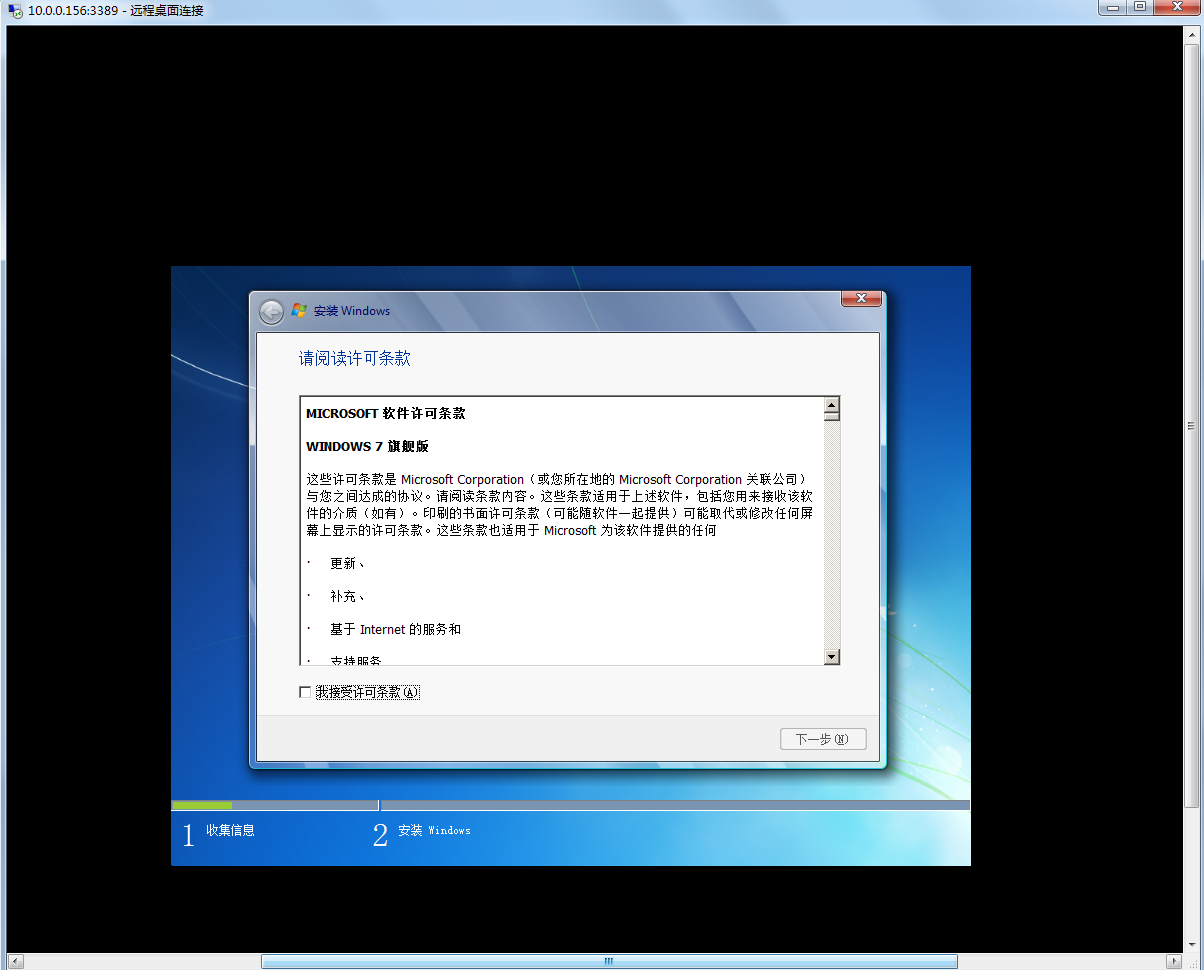Click the bullet item 更新、
The image size is (1204, 970).
(347, 563)
